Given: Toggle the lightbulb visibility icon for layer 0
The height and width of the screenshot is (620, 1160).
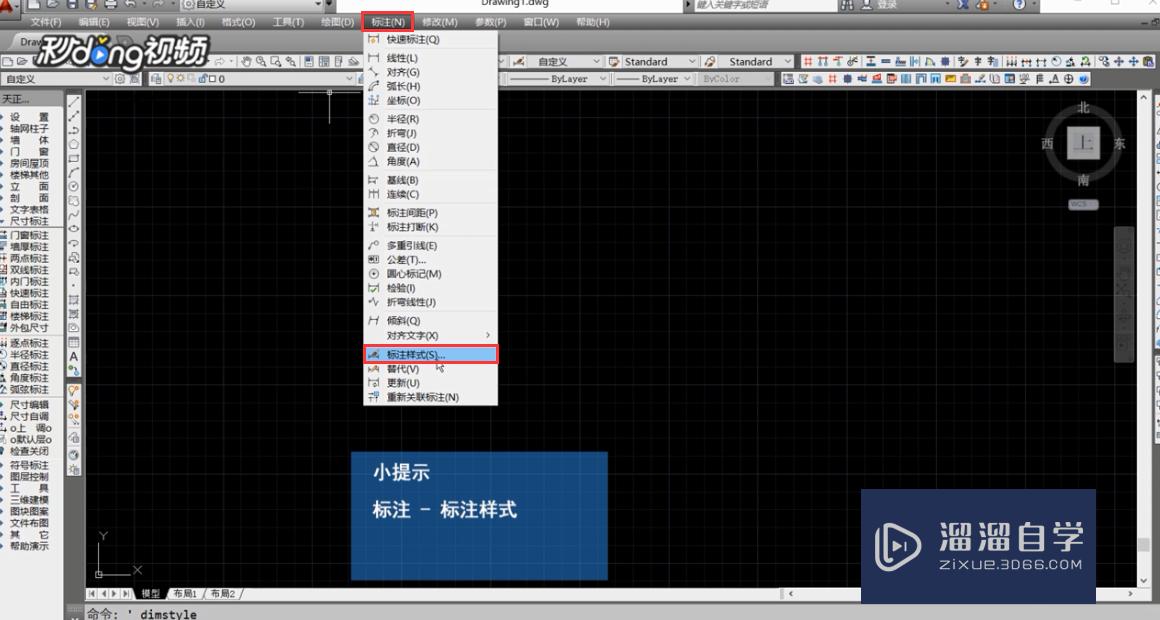Looking at the screenshot, I should coord(171,78).
